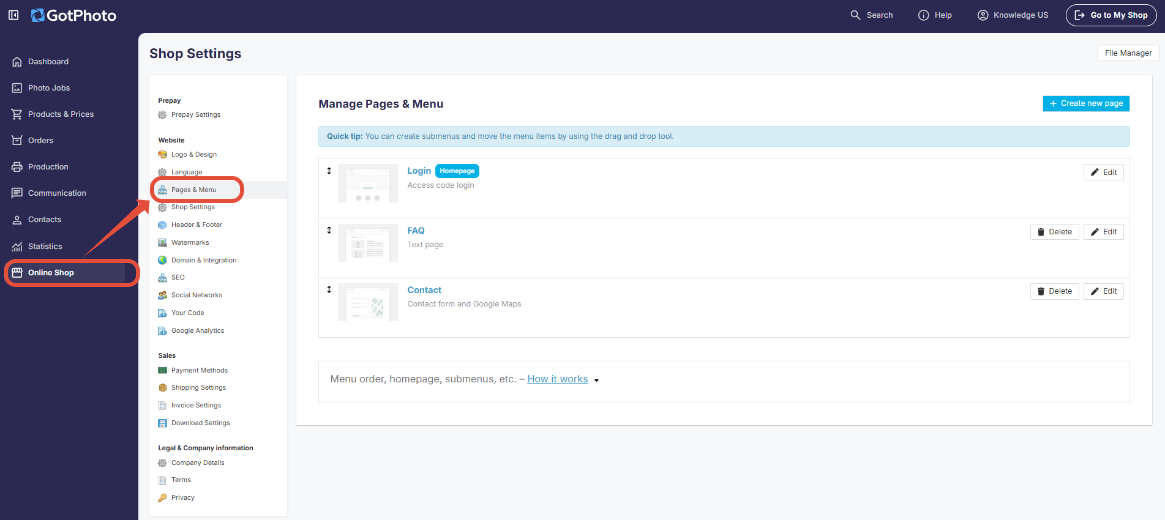1165x520 pixels.
Task: Click the How it works link
Action: click(557, 379)
